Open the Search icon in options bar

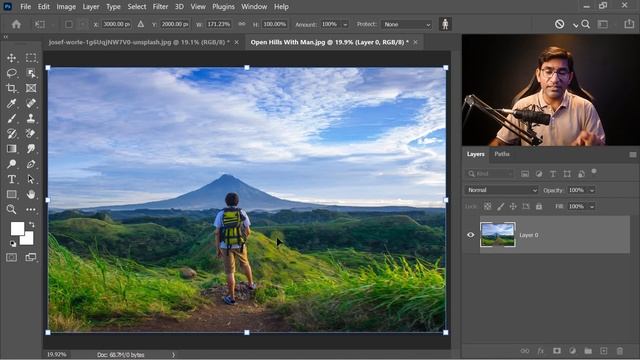pos(585,24)
